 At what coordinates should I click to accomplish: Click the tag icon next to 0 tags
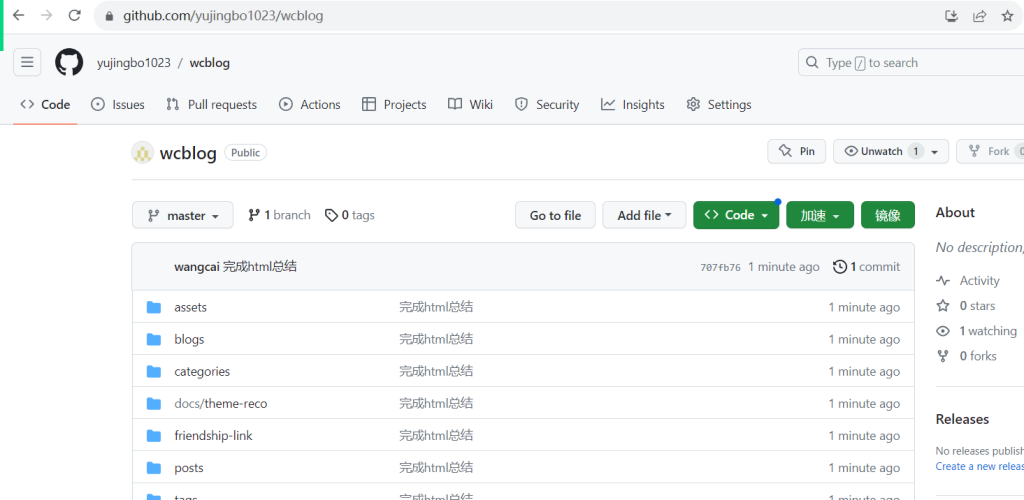tap(332, 215)
